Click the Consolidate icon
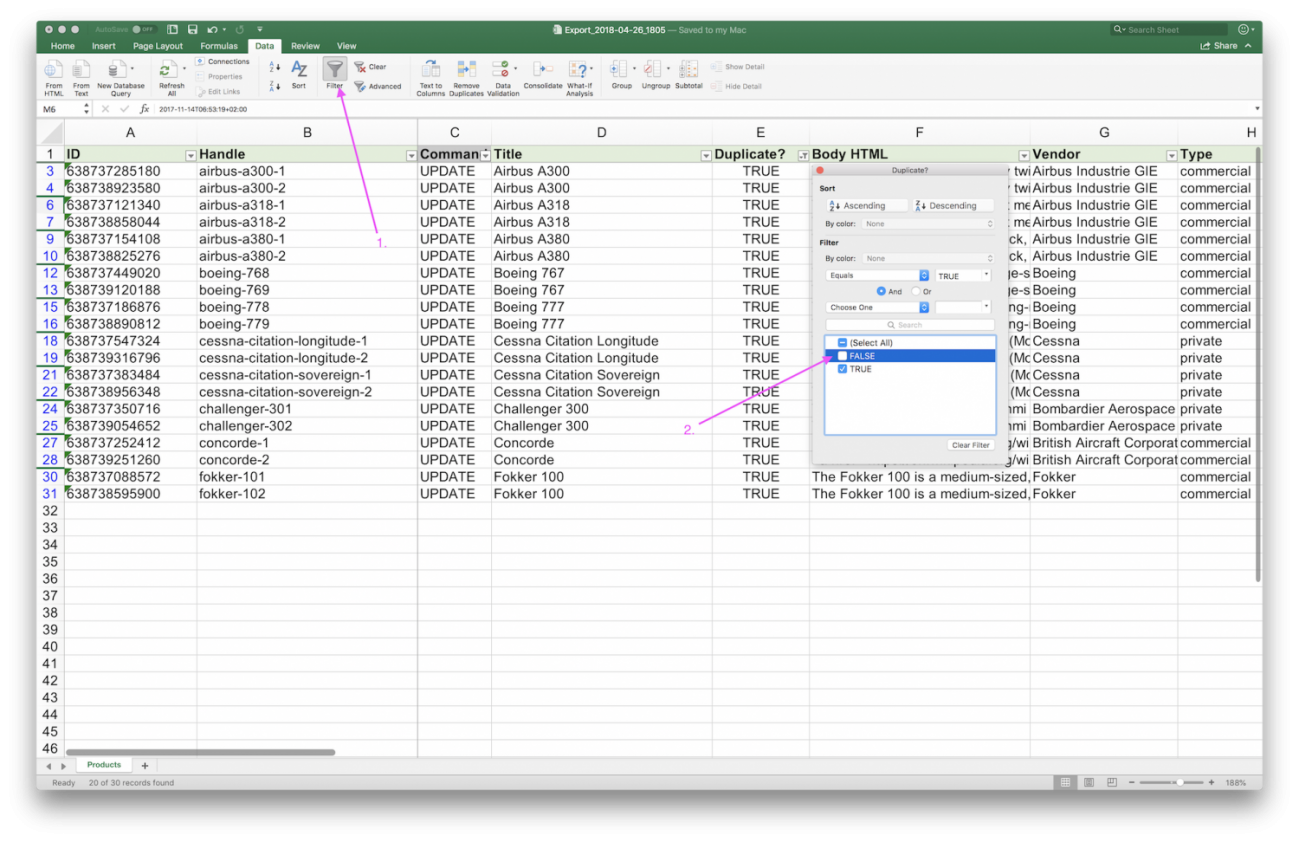The height and width of the screenshot is (842, 1299). (x=542, y=70)
